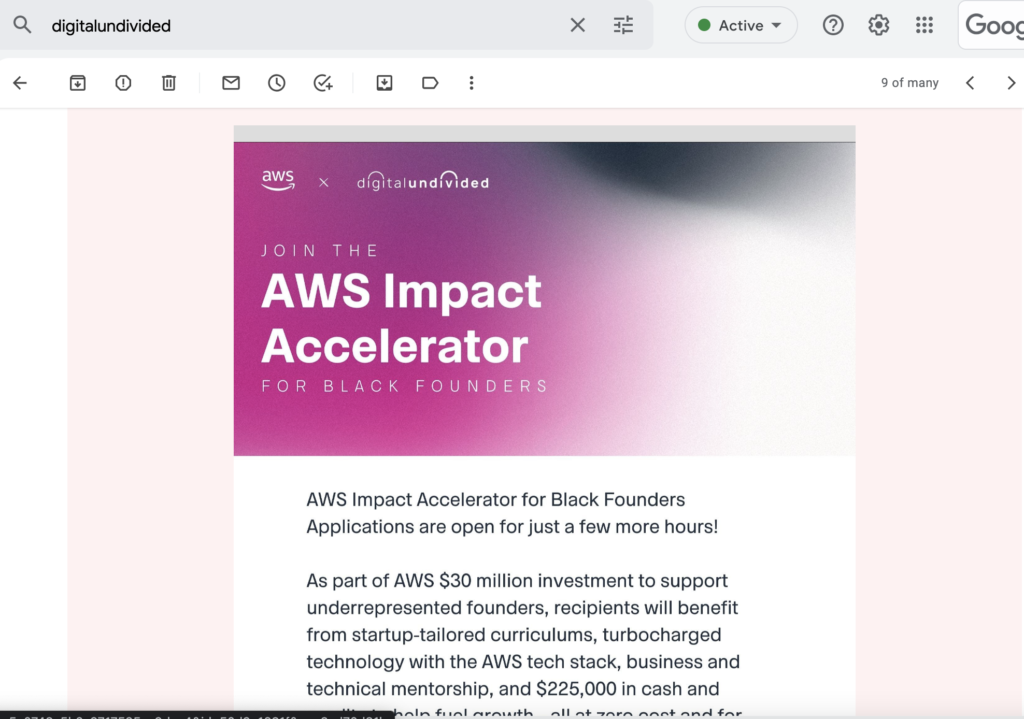This screenshot has width=1024, height=719.
Task: Open search filter options
Action: pyautogui.click(x=623, y=25)
